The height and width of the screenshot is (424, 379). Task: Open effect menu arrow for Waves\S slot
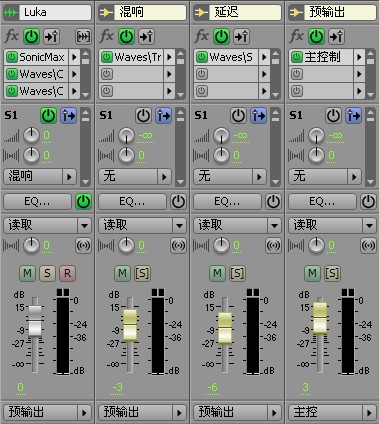pyautogui.click(x=264, y=57)
